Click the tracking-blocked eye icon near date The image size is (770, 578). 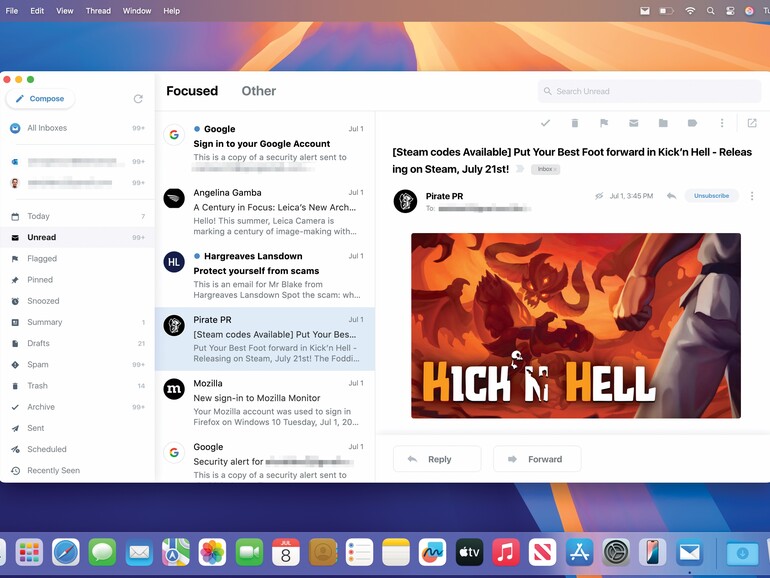point(599,196)
